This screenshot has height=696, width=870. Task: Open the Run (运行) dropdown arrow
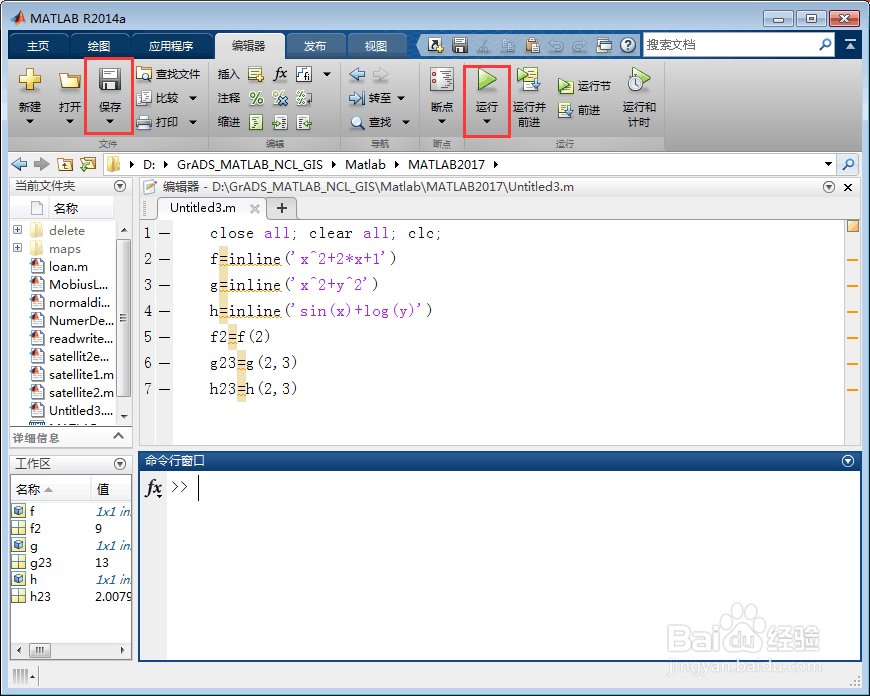coord(487,122)
